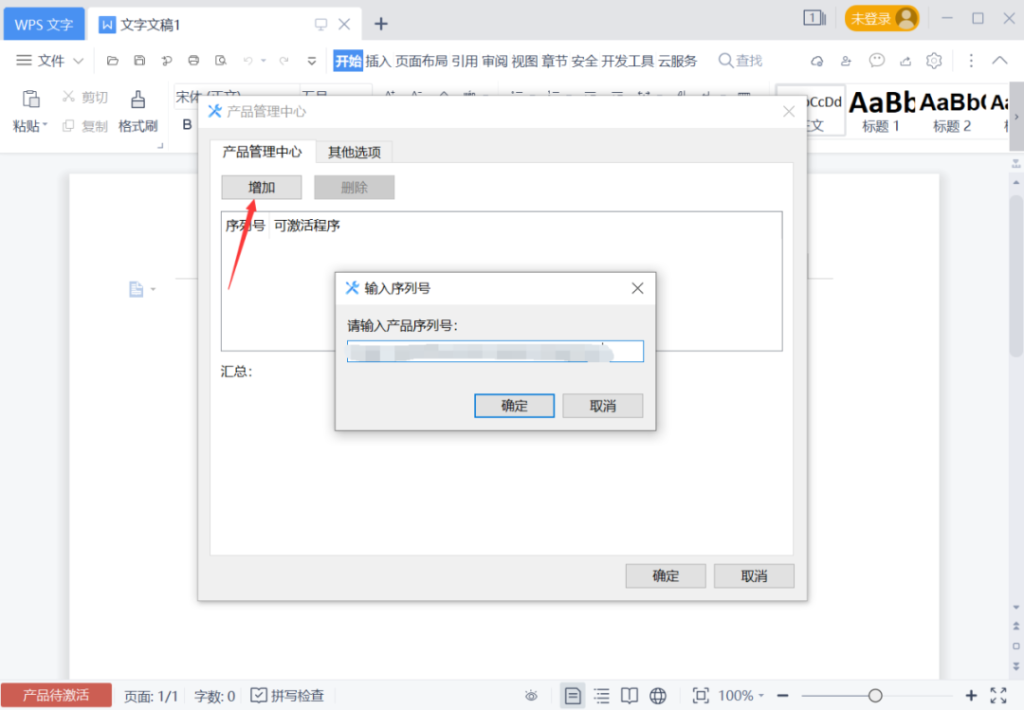
Task: Click the 产品待激活 status button
Action: click(56, 695)
